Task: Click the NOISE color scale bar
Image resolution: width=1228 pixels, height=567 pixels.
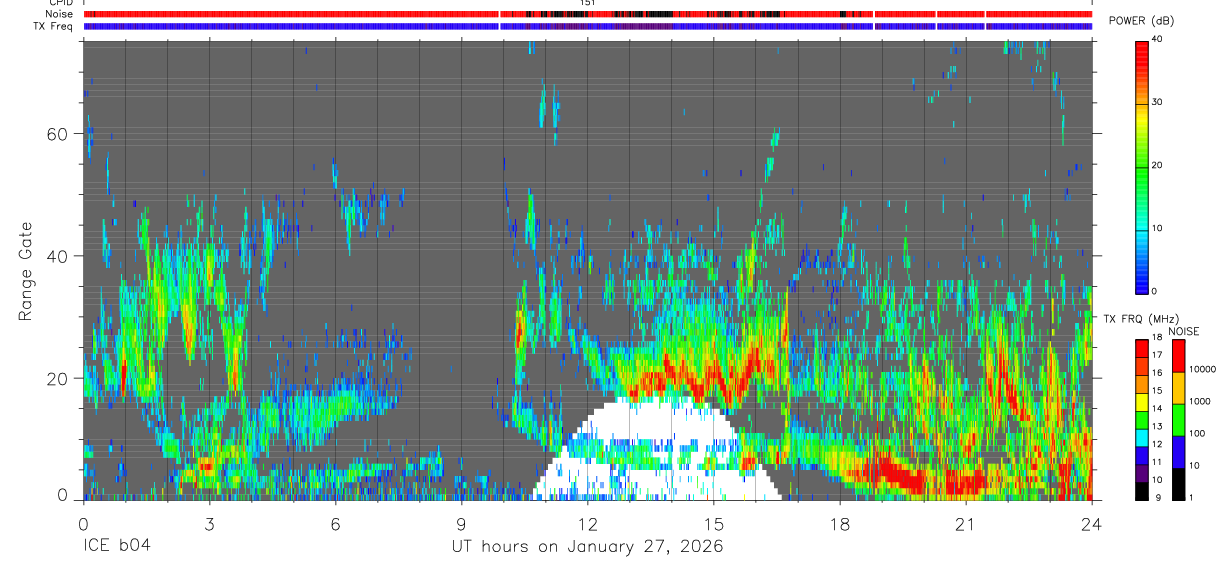Action: tap(1179, 419)
